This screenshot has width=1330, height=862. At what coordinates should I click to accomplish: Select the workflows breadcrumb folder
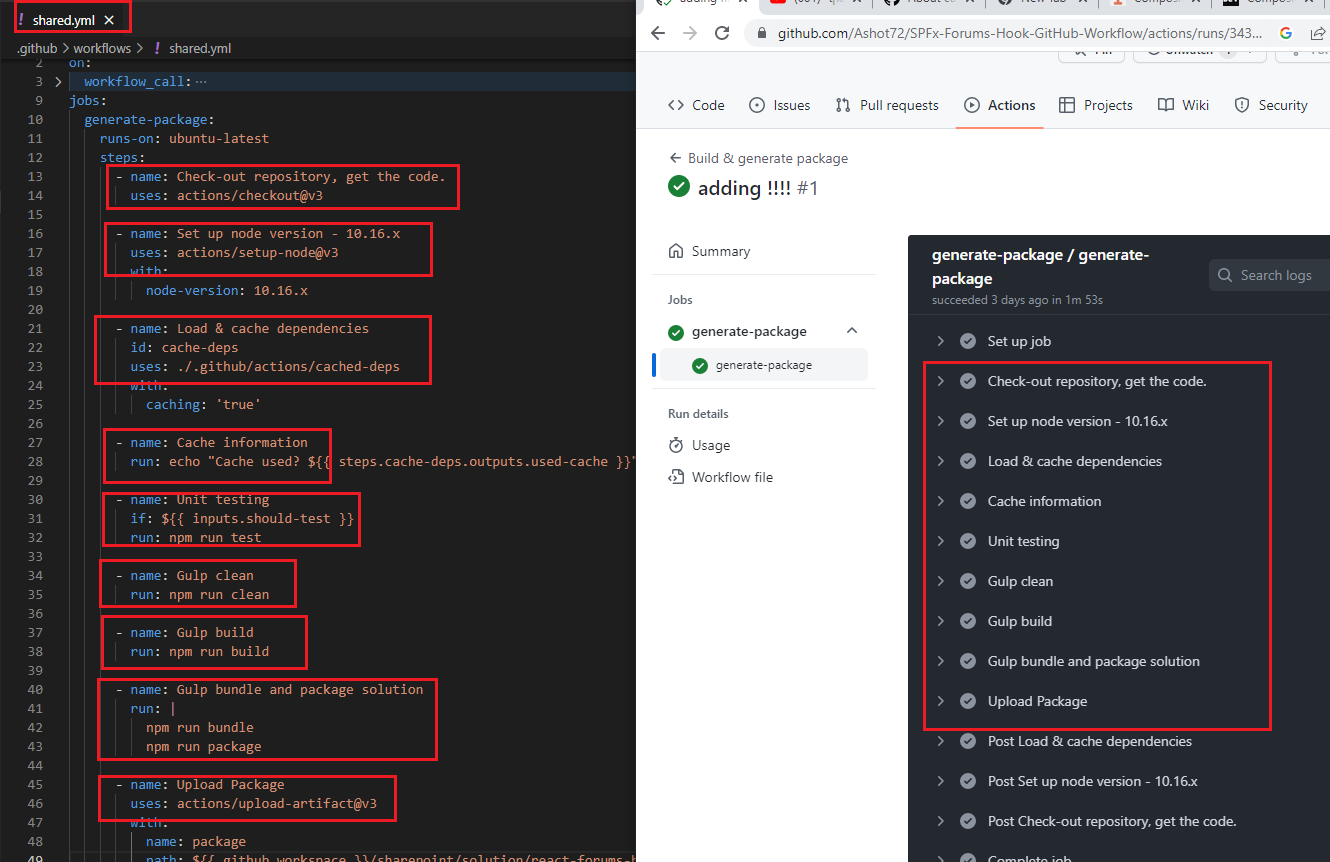[102, 48]
